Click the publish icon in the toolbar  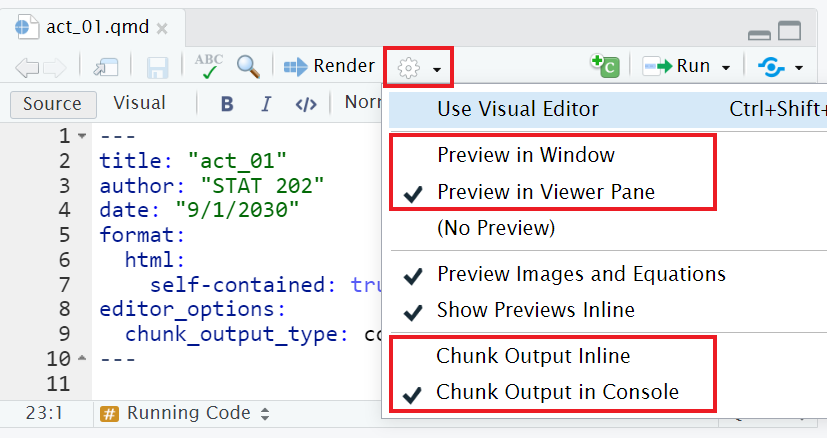(x=771, y=67)
